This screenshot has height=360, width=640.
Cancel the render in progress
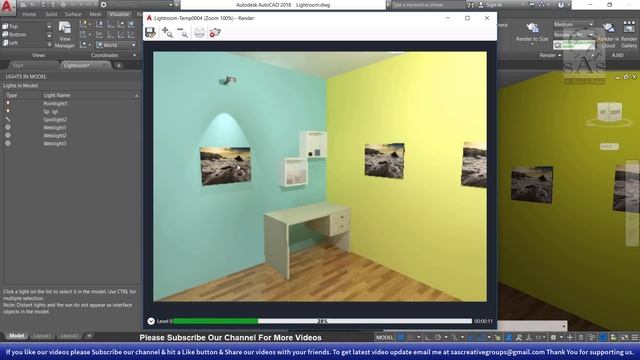tap(215, 33)
